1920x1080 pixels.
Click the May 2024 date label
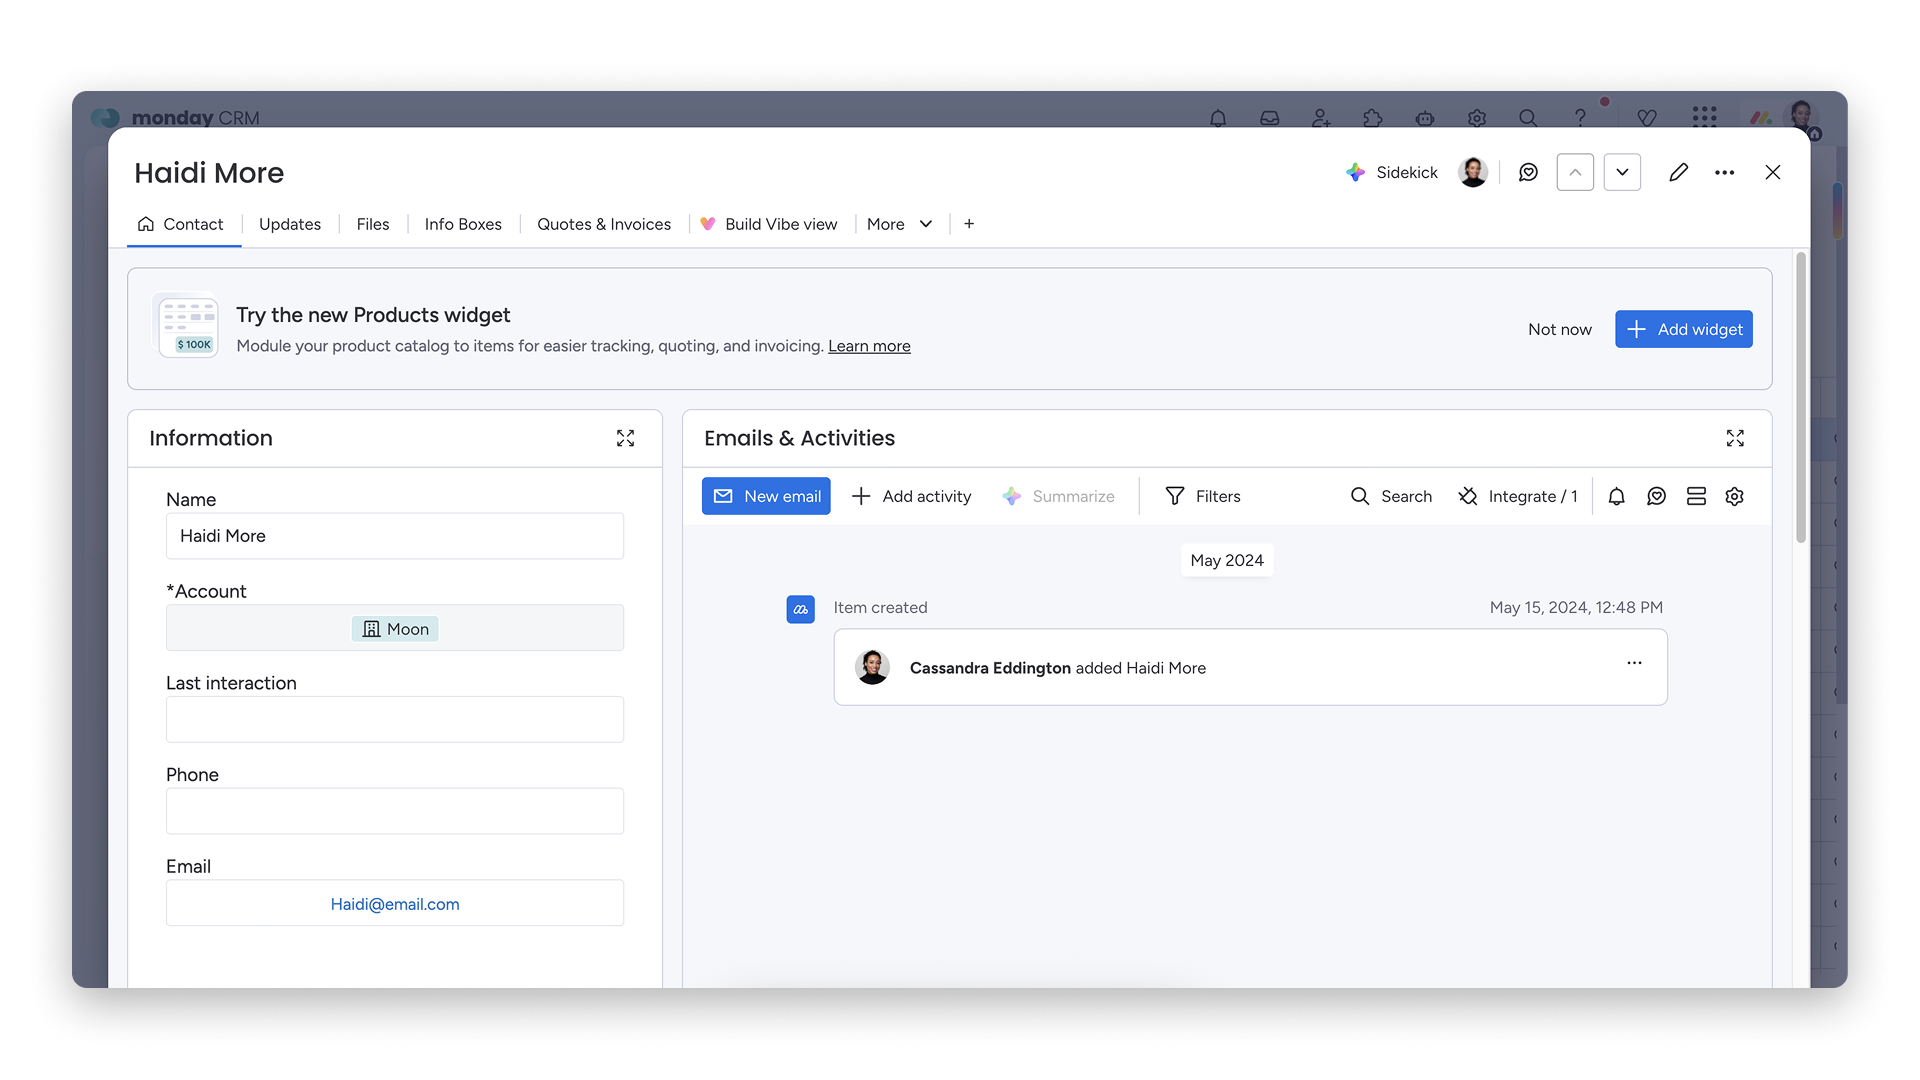pyautogui.click(x=1227, y=561)
